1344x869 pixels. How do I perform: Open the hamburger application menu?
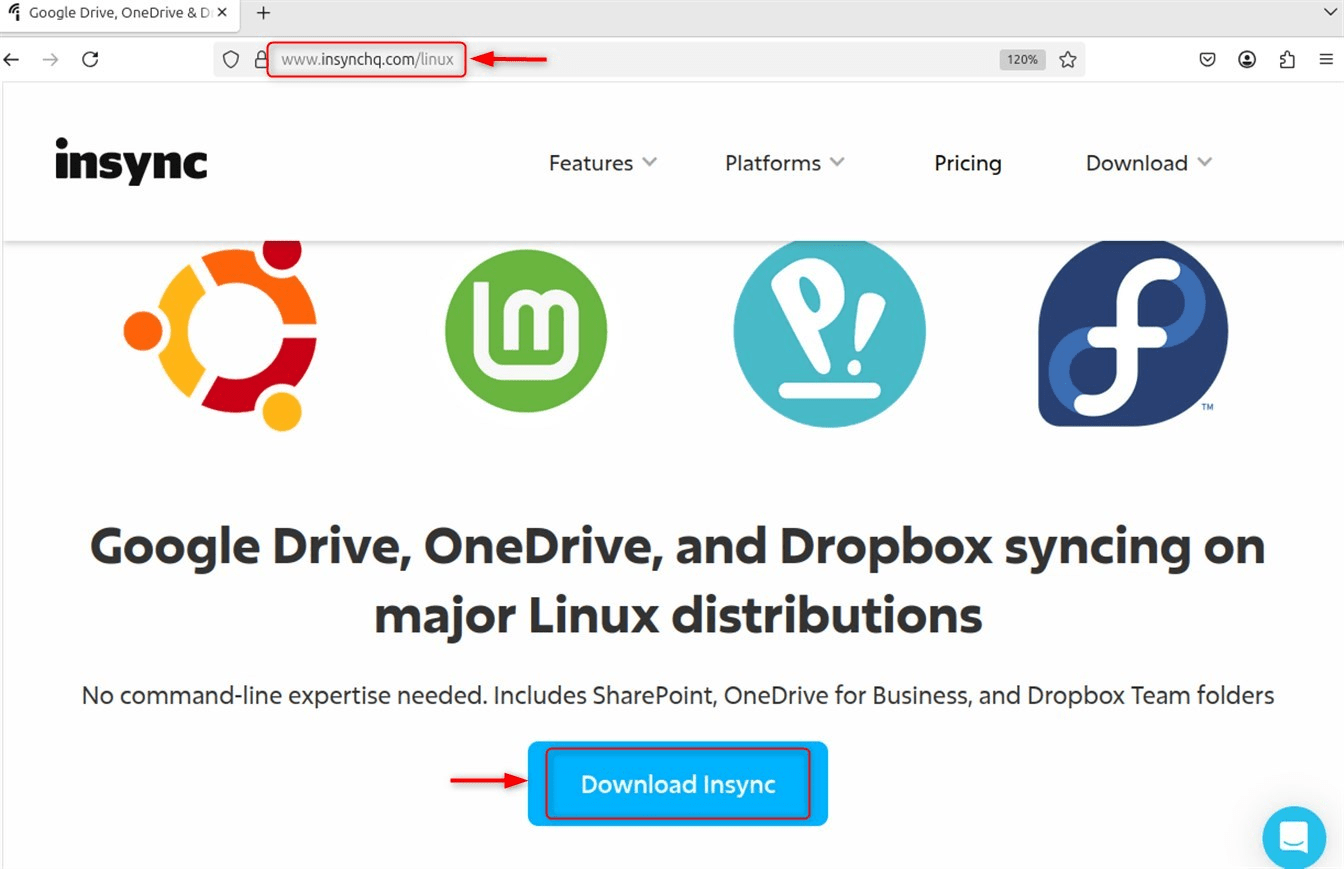1326,60
